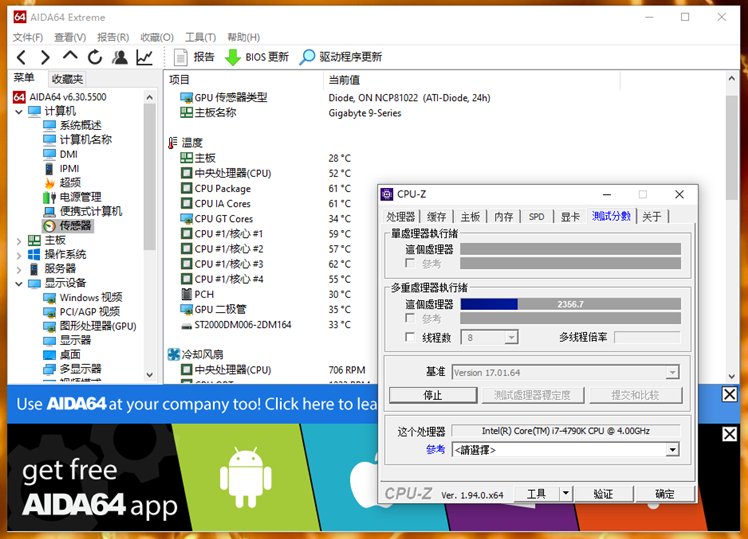Switch to CPU-Z SPD tab

pos(536,217)
